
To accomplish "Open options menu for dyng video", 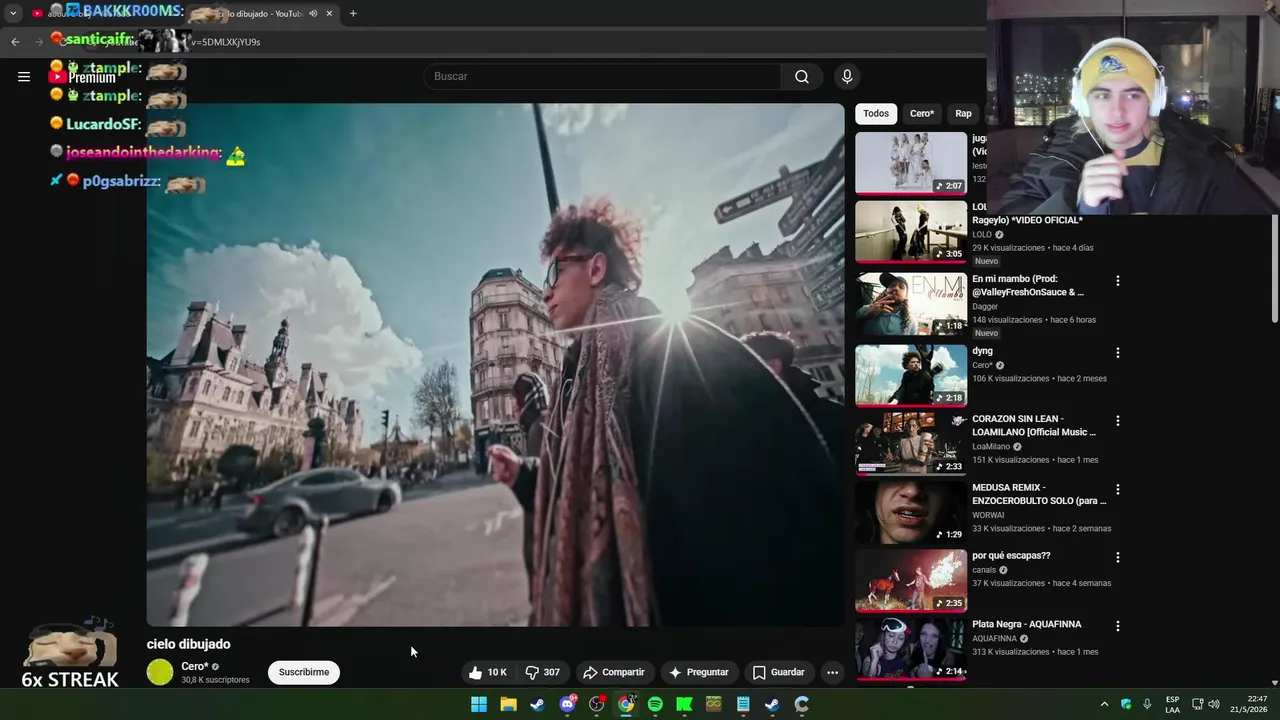I will click(x=1118, y=353).
